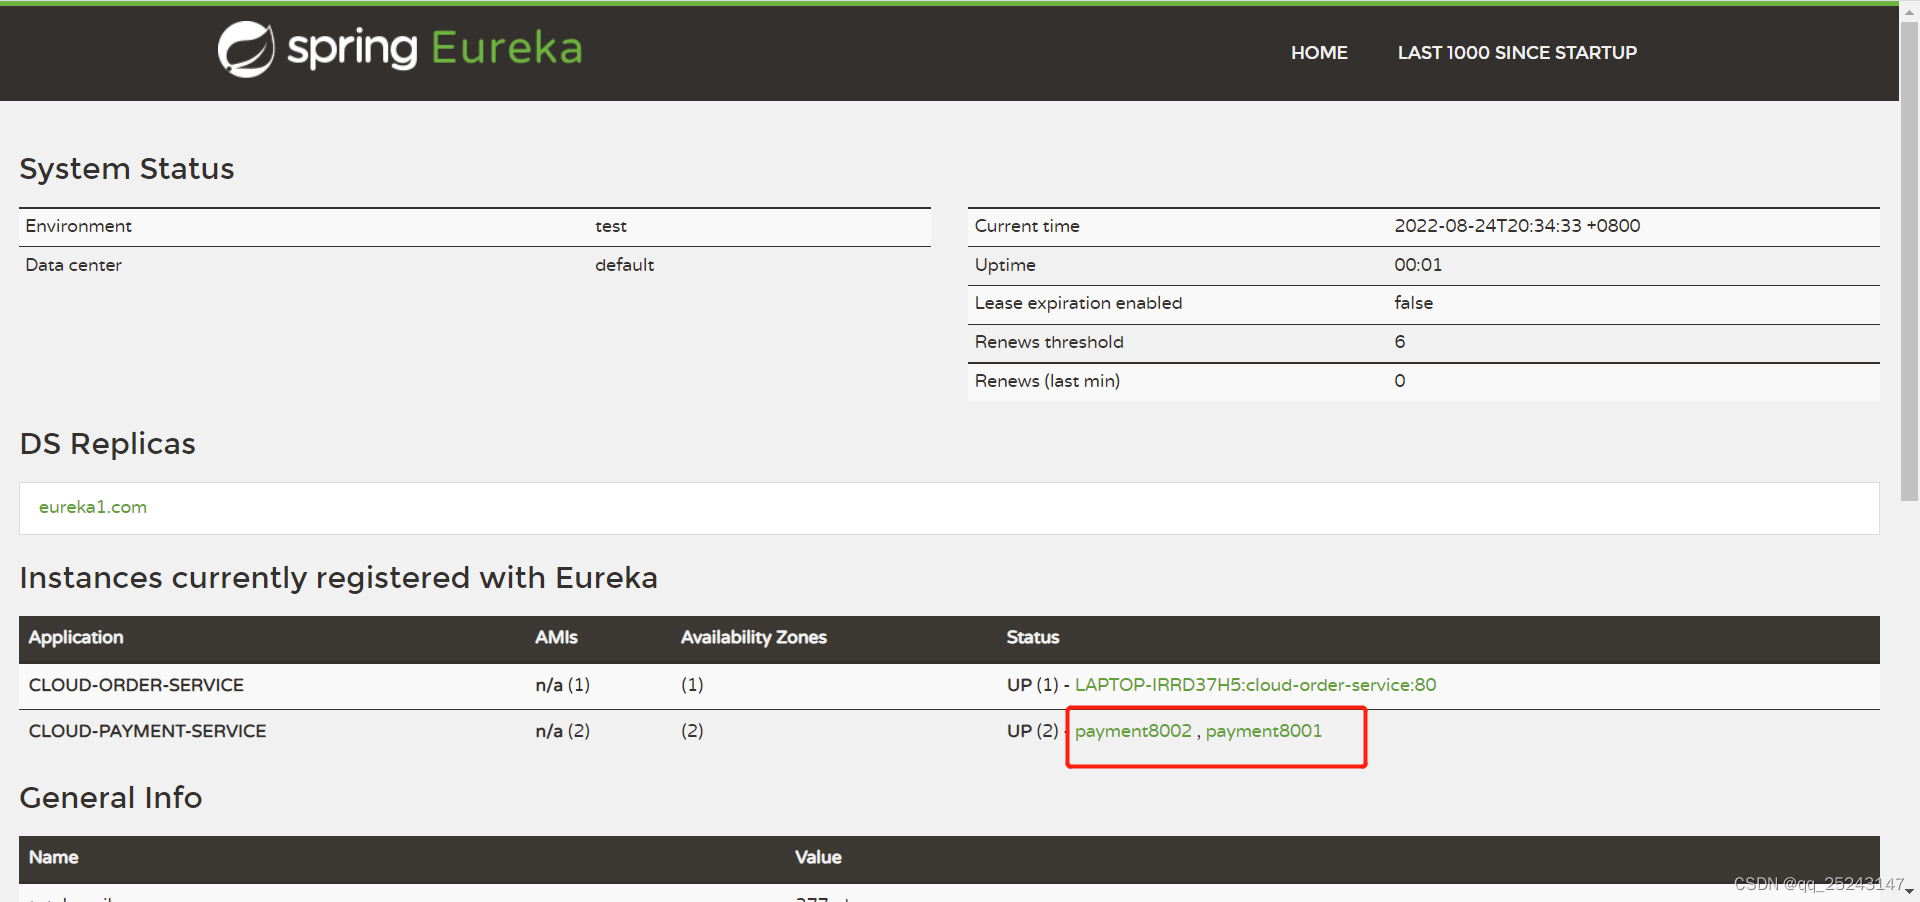1920x902 pixels.
Task: Open the payment8001 instance link
Action: [1264, 731]
